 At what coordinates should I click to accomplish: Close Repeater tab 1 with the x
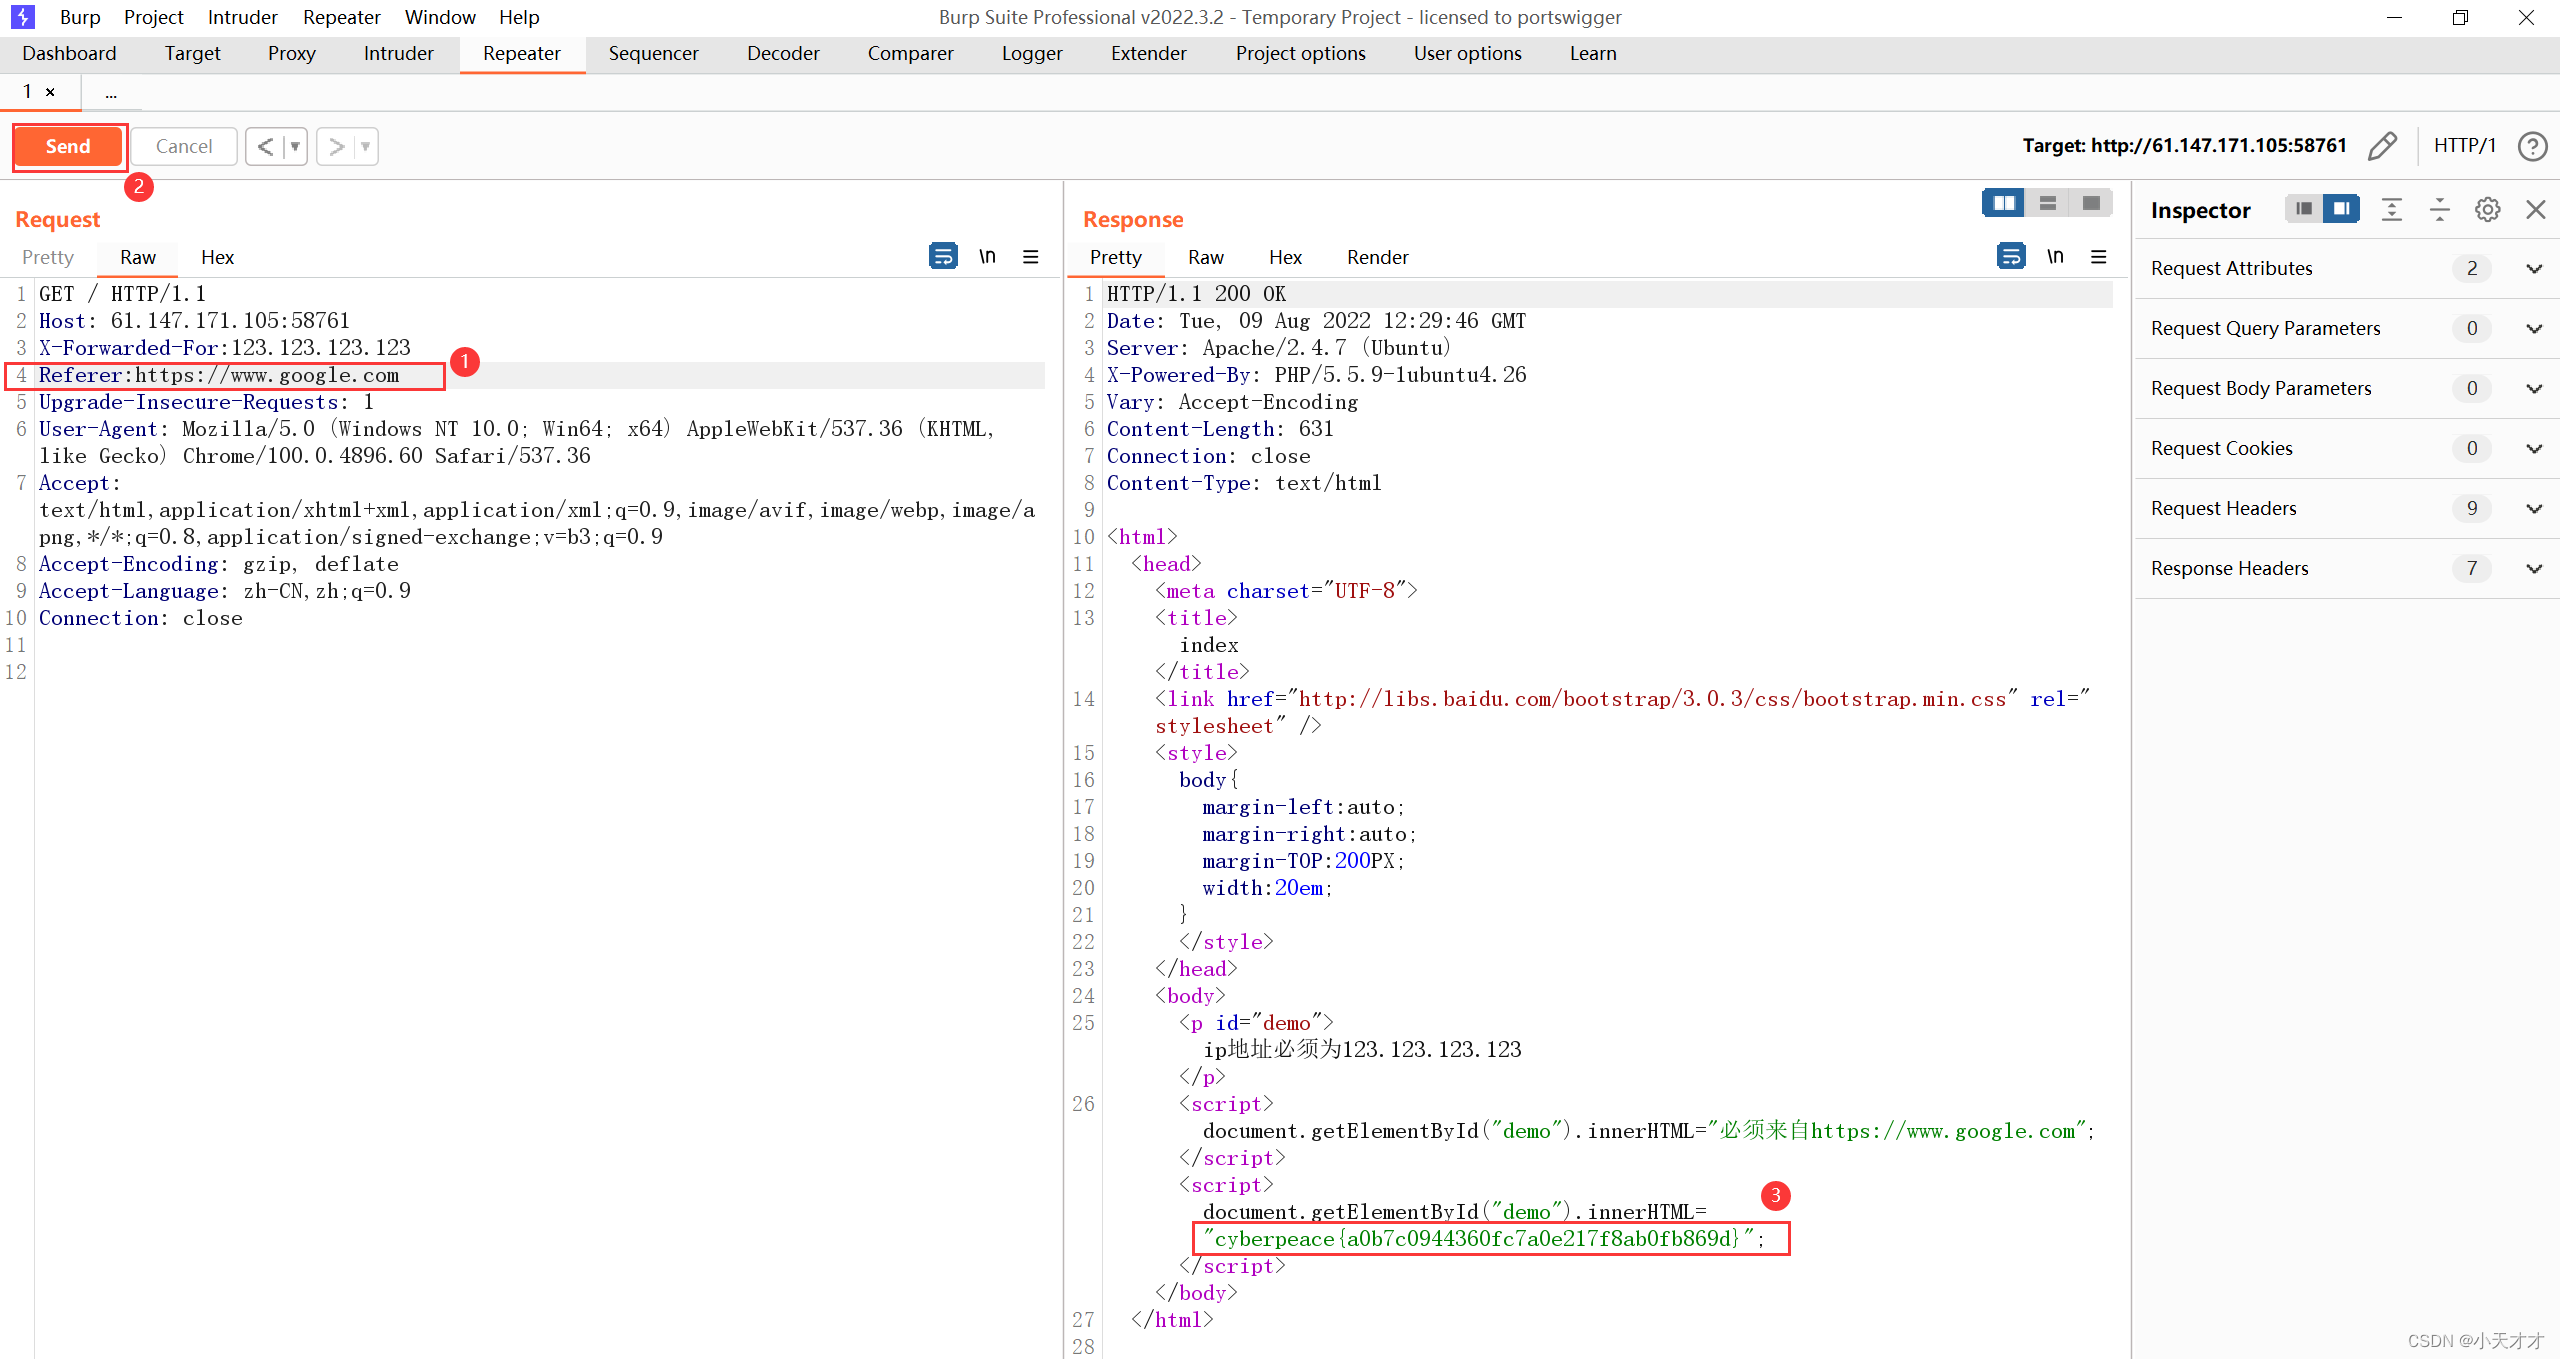coord(50,92)
